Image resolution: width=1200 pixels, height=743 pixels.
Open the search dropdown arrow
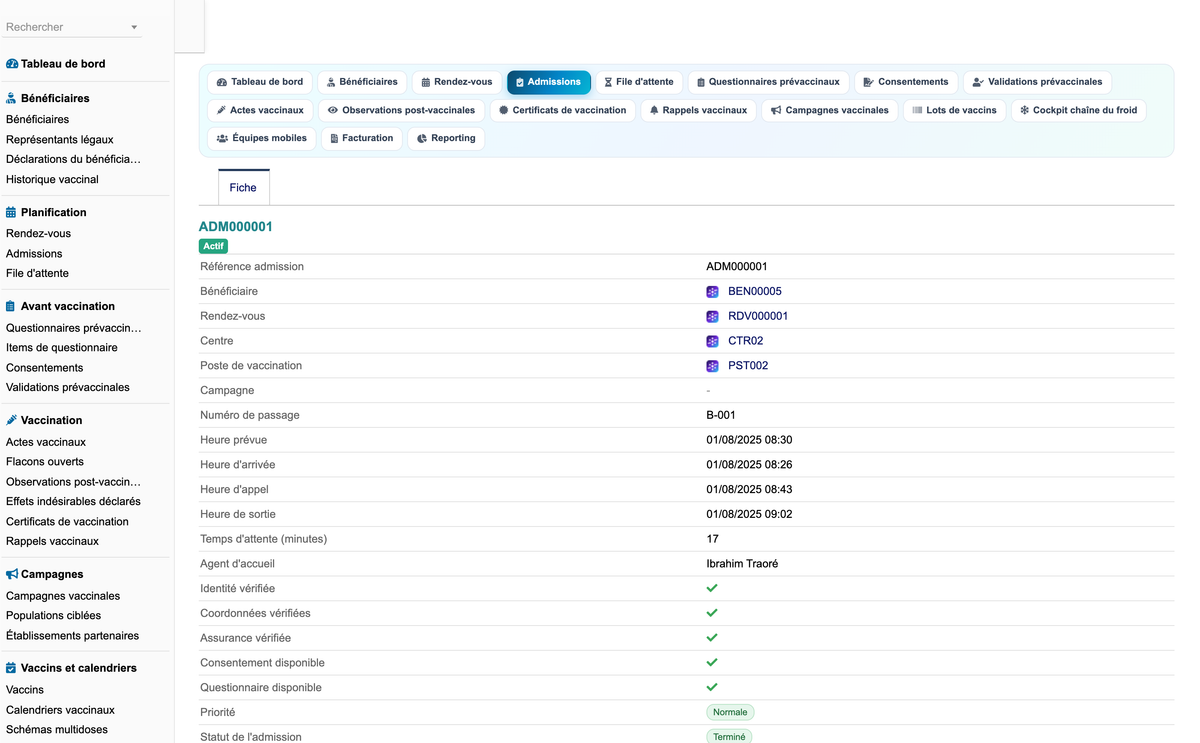click(134, 28)
